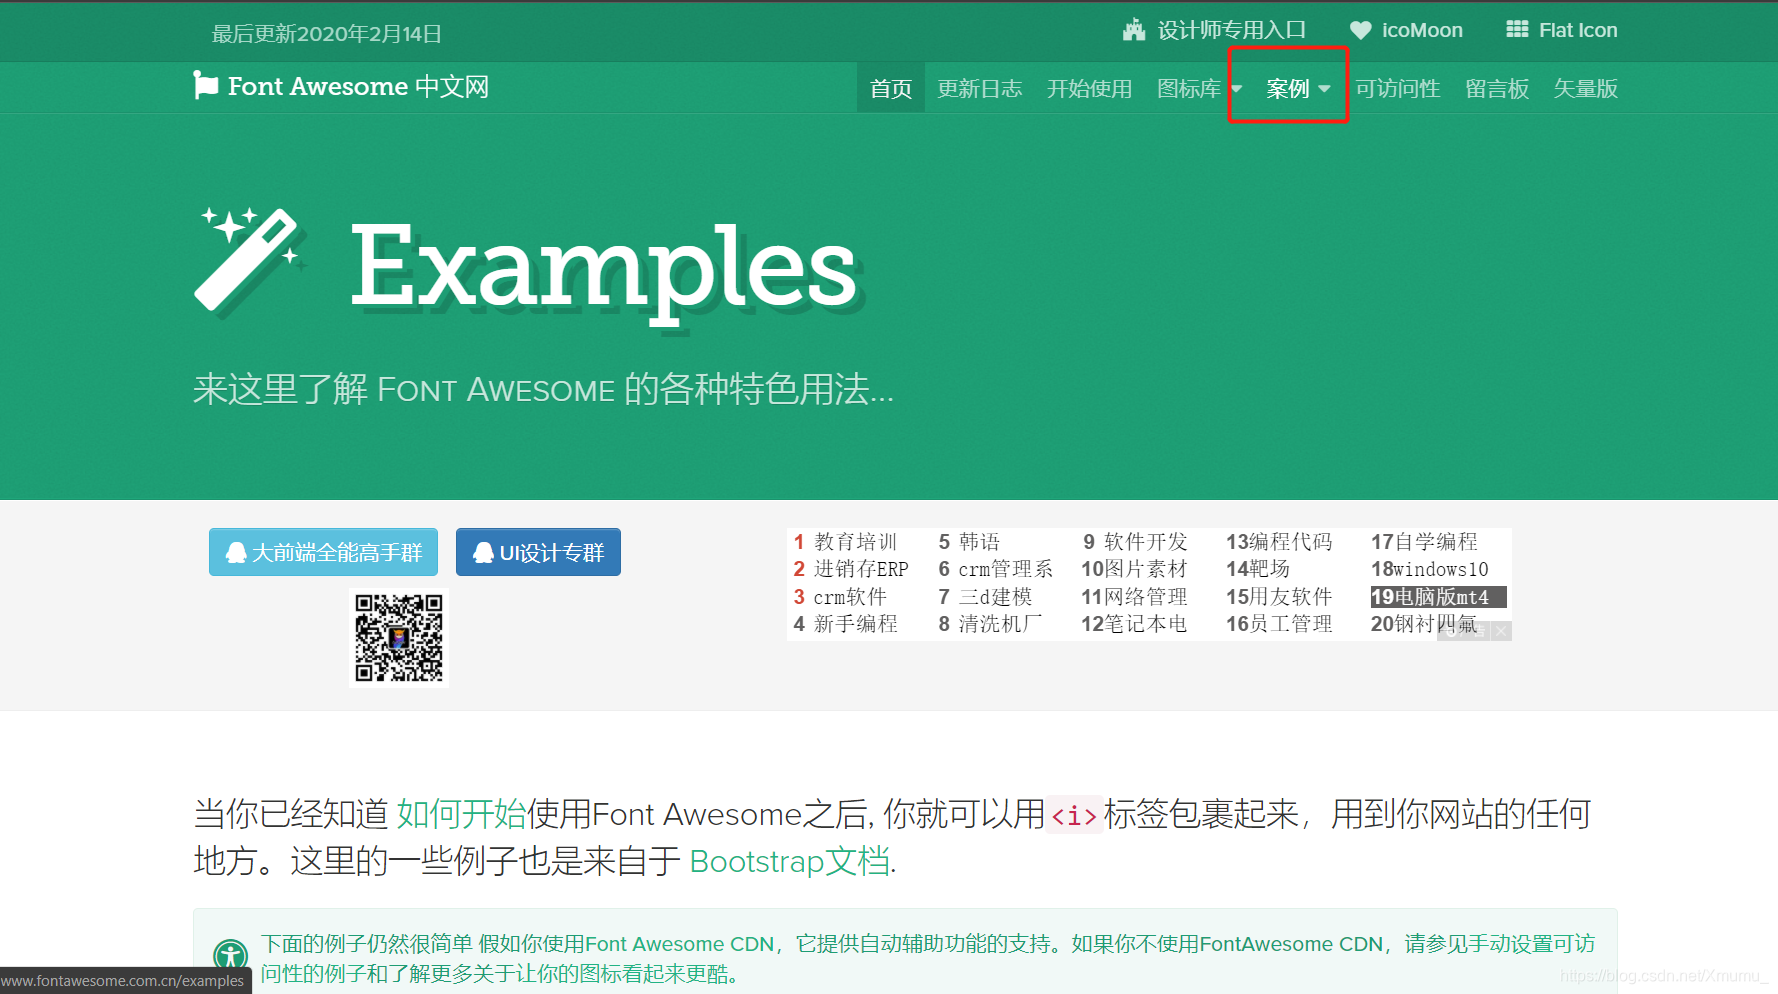Open the 可访问性 navigation item

point(1398,89)
